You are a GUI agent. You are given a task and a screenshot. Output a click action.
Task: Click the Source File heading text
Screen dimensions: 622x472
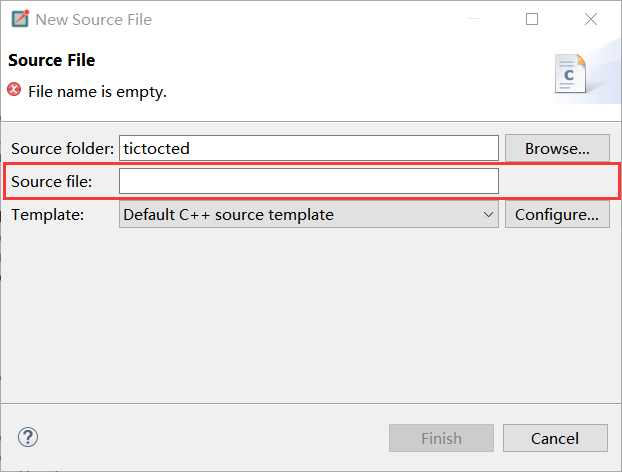pyautogui.click(x=52, y=60)
